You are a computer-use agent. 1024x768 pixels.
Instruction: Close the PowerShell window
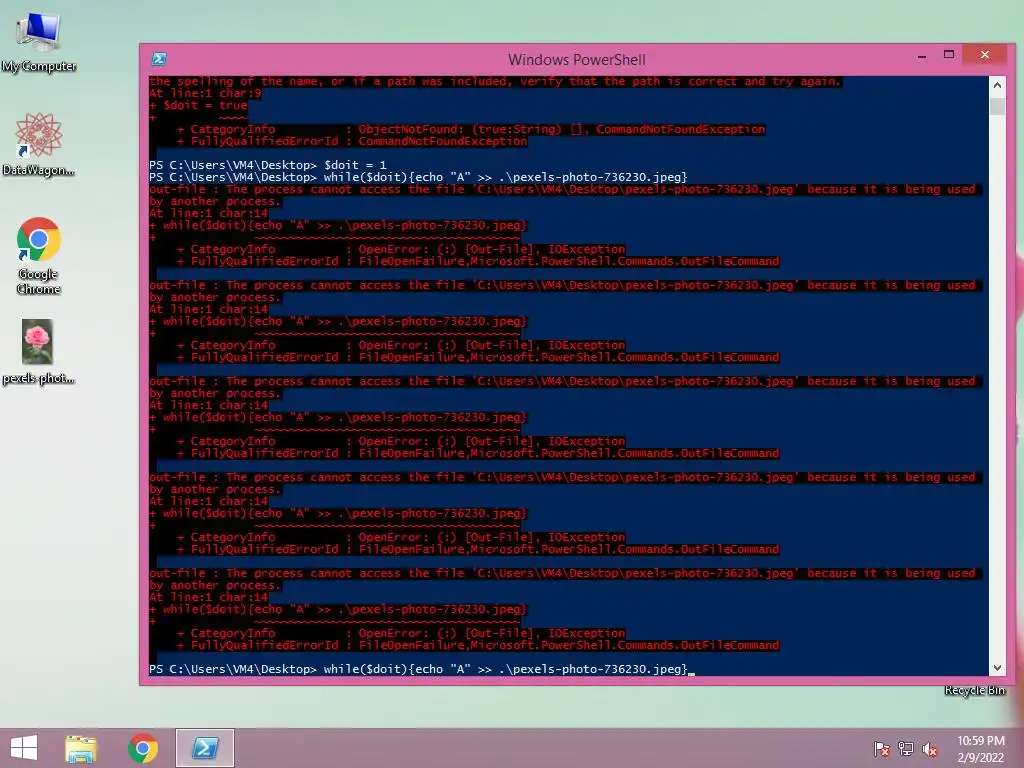(x=985, y=55)
